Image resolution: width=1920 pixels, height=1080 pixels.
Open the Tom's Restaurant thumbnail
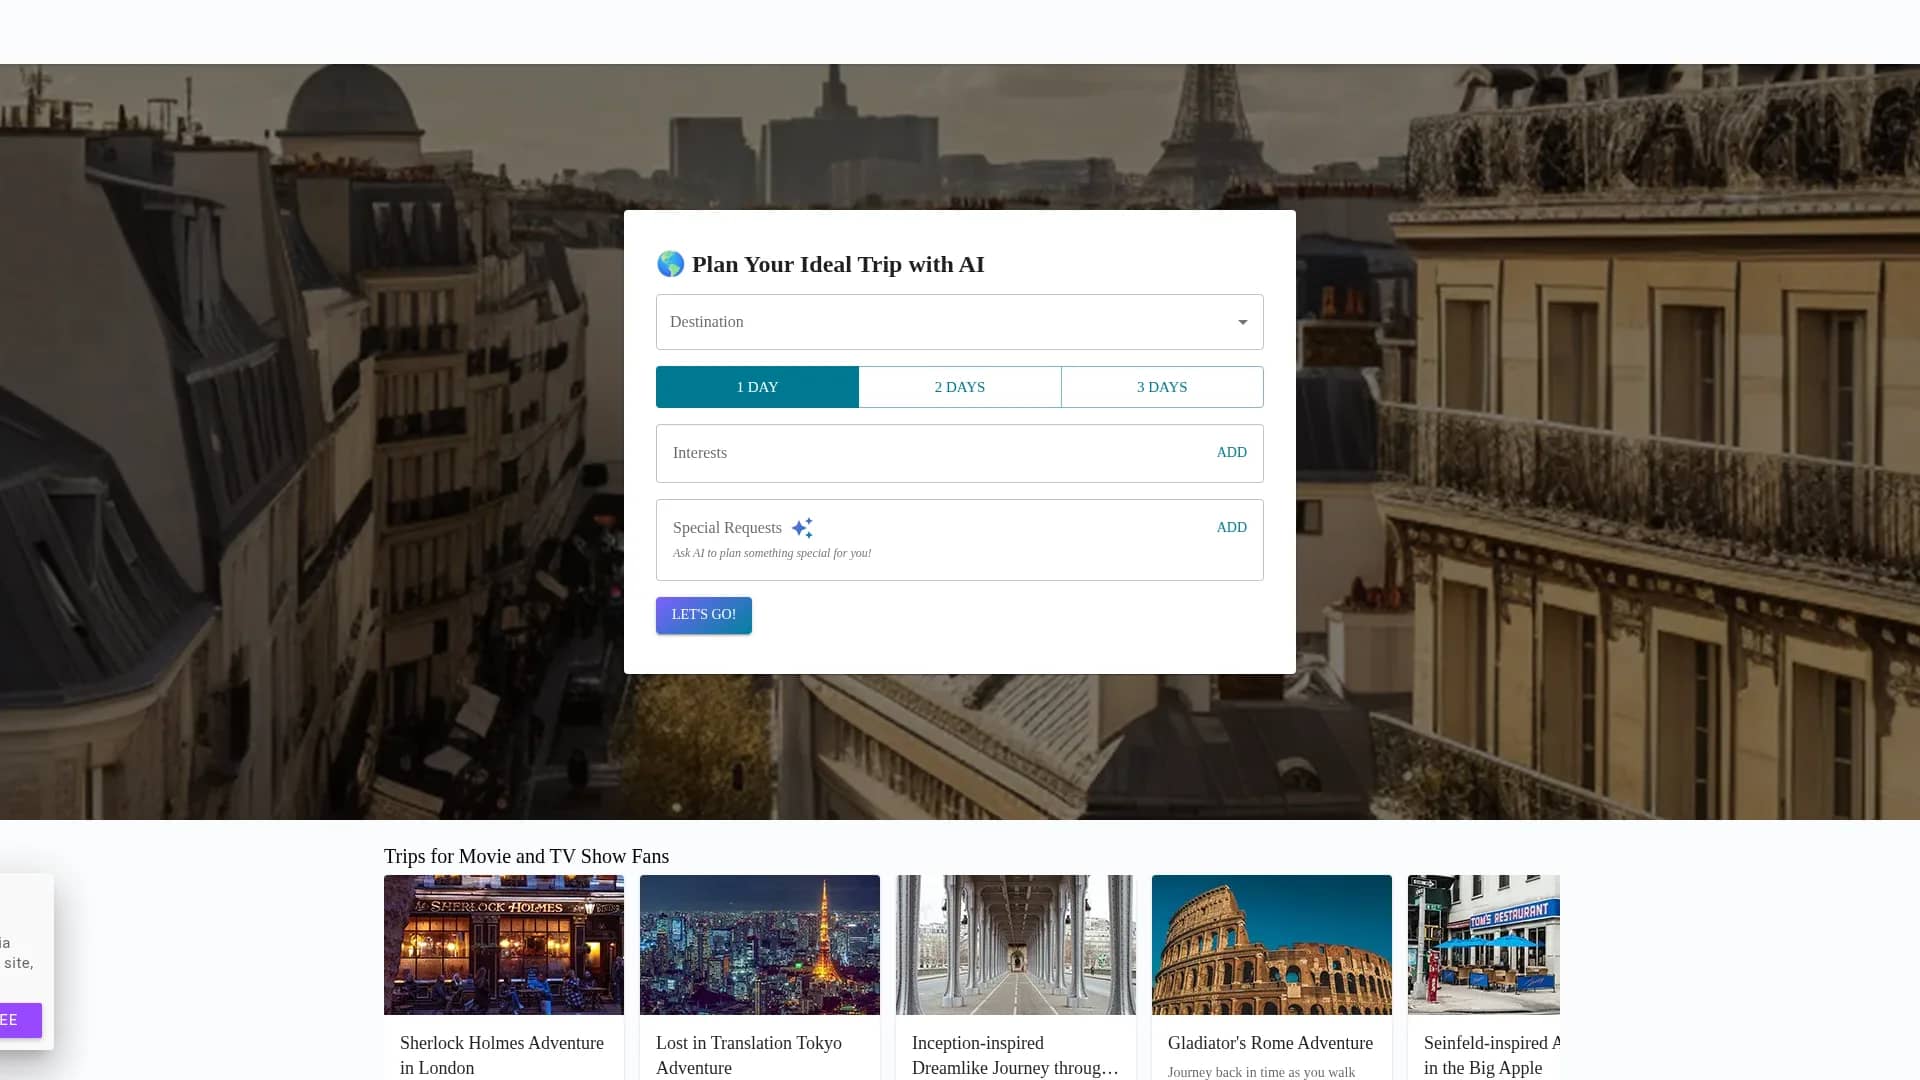[1484, 945]
